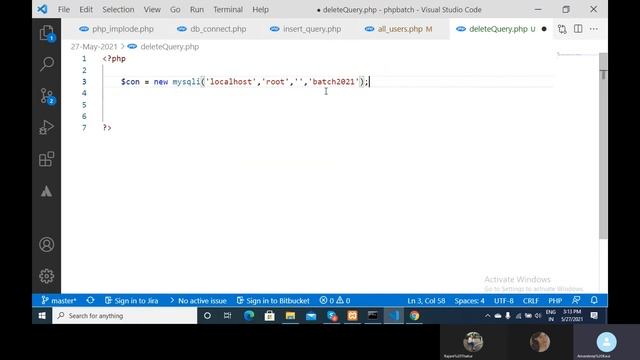Click line number 5 in gutter

pos(84,105)
